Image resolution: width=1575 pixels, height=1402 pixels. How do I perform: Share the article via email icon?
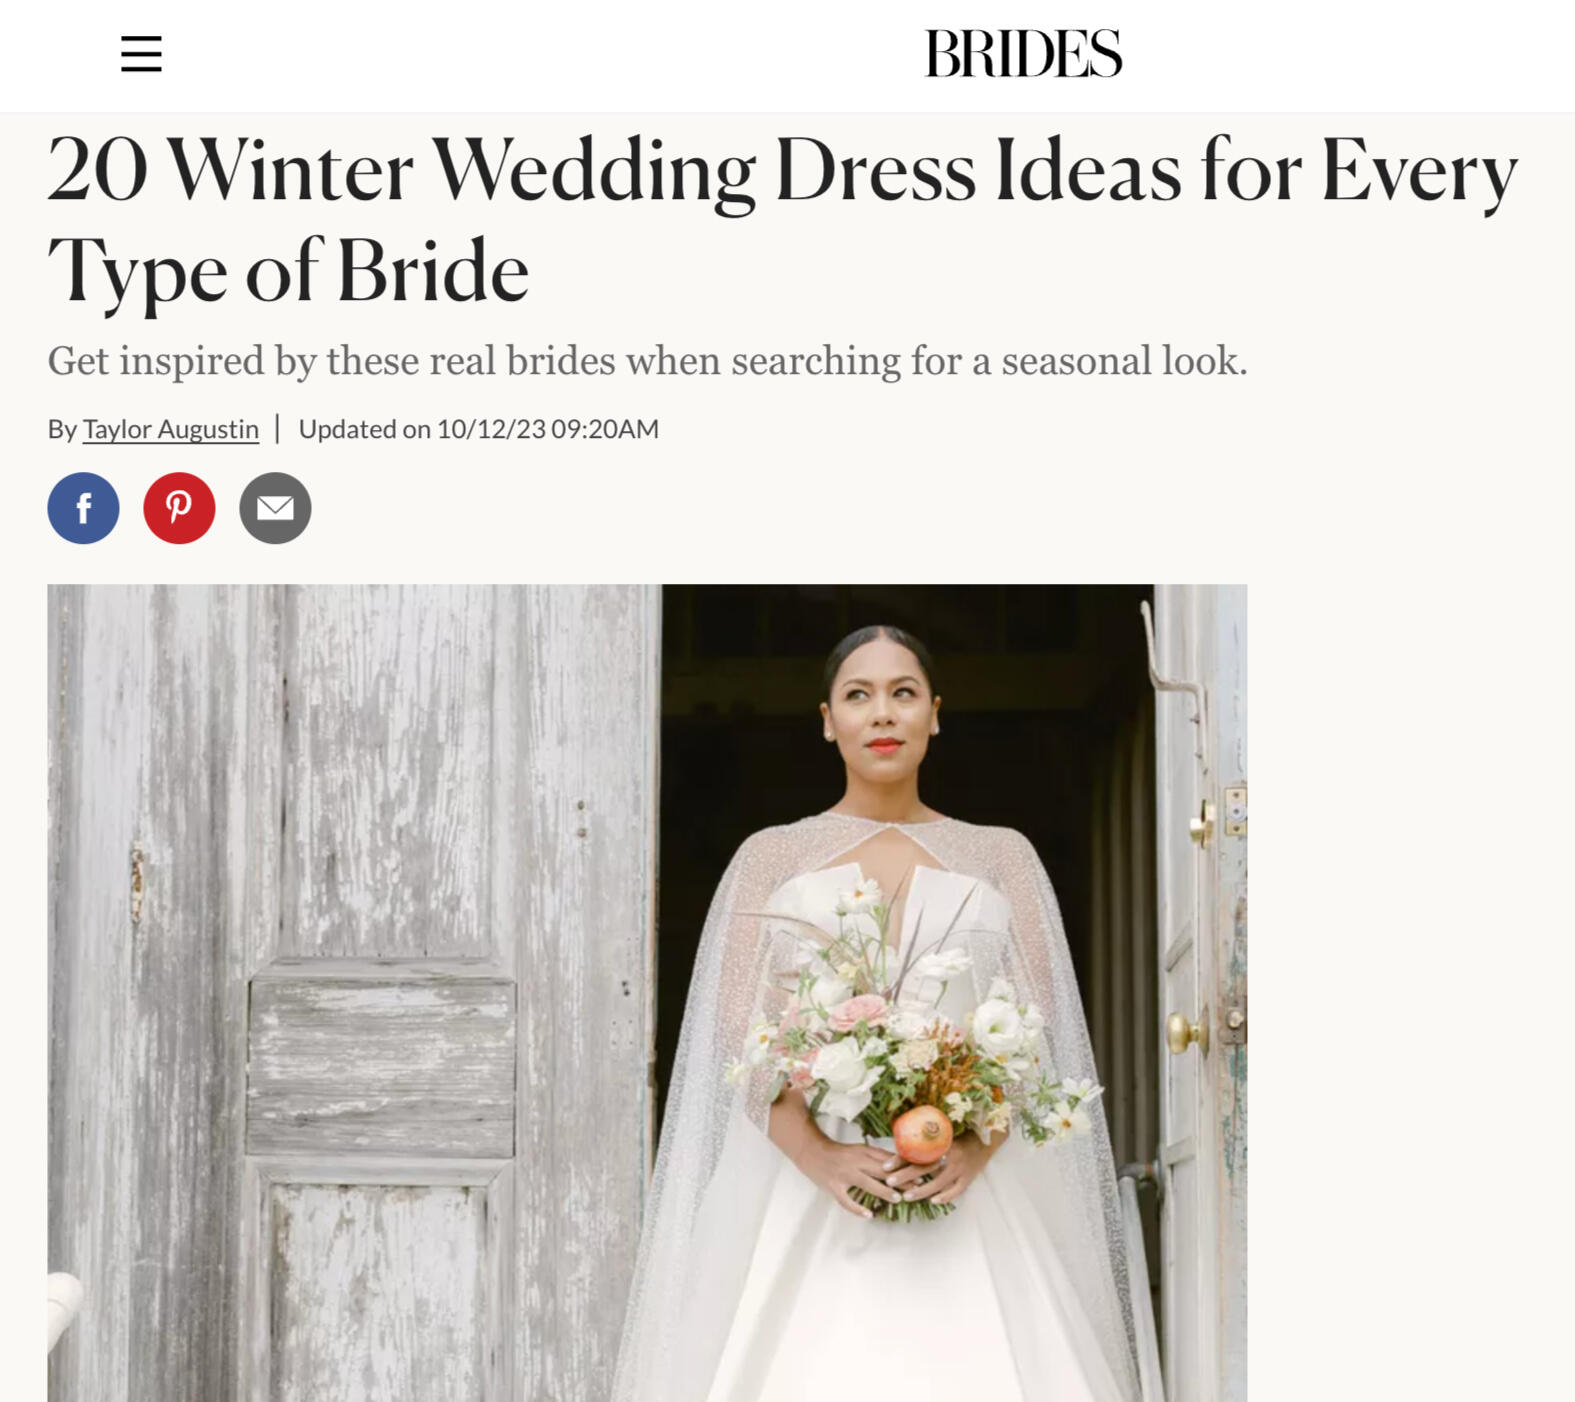(x=275, y=508)
